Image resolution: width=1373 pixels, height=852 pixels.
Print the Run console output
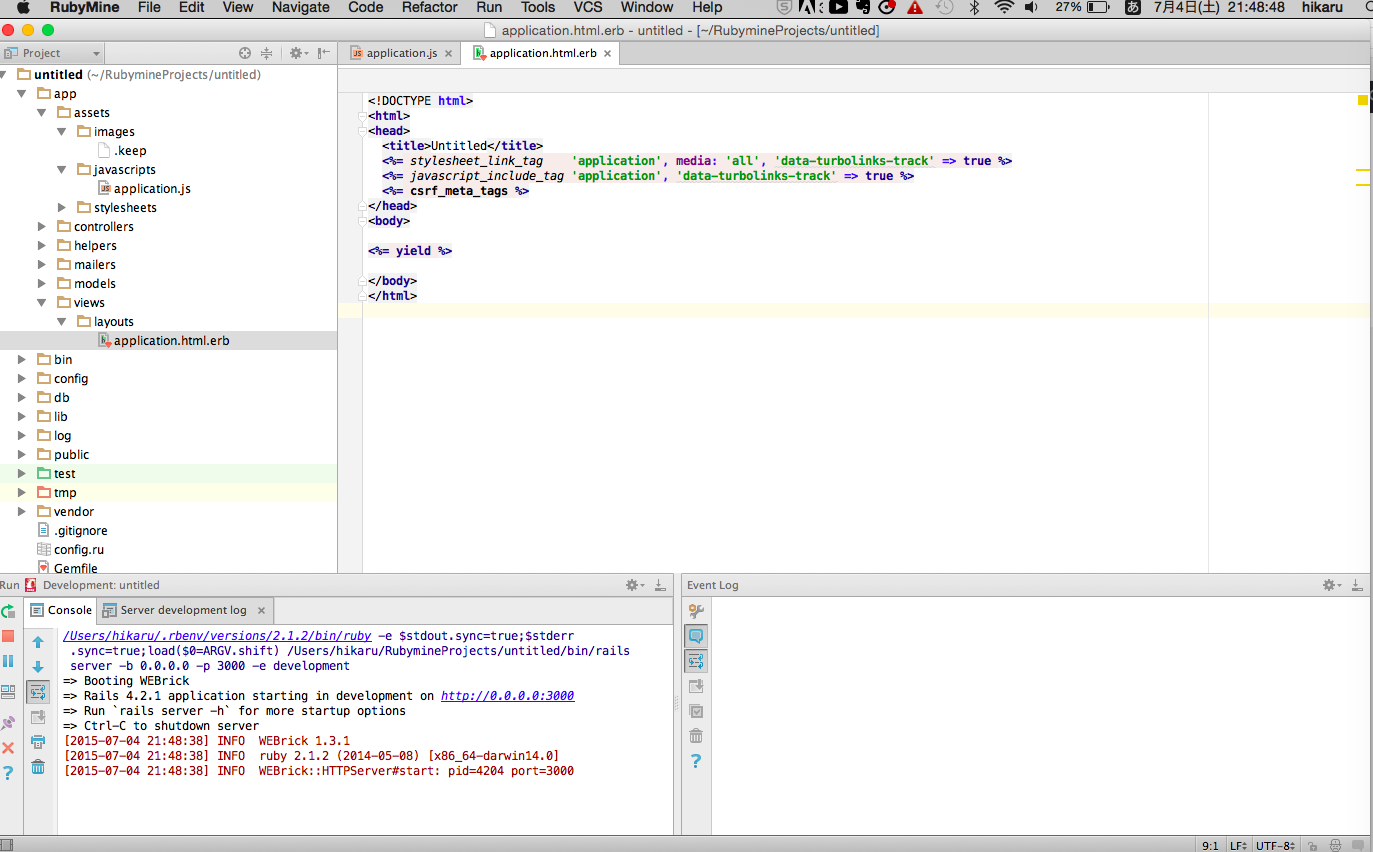(x=38, y=742)
